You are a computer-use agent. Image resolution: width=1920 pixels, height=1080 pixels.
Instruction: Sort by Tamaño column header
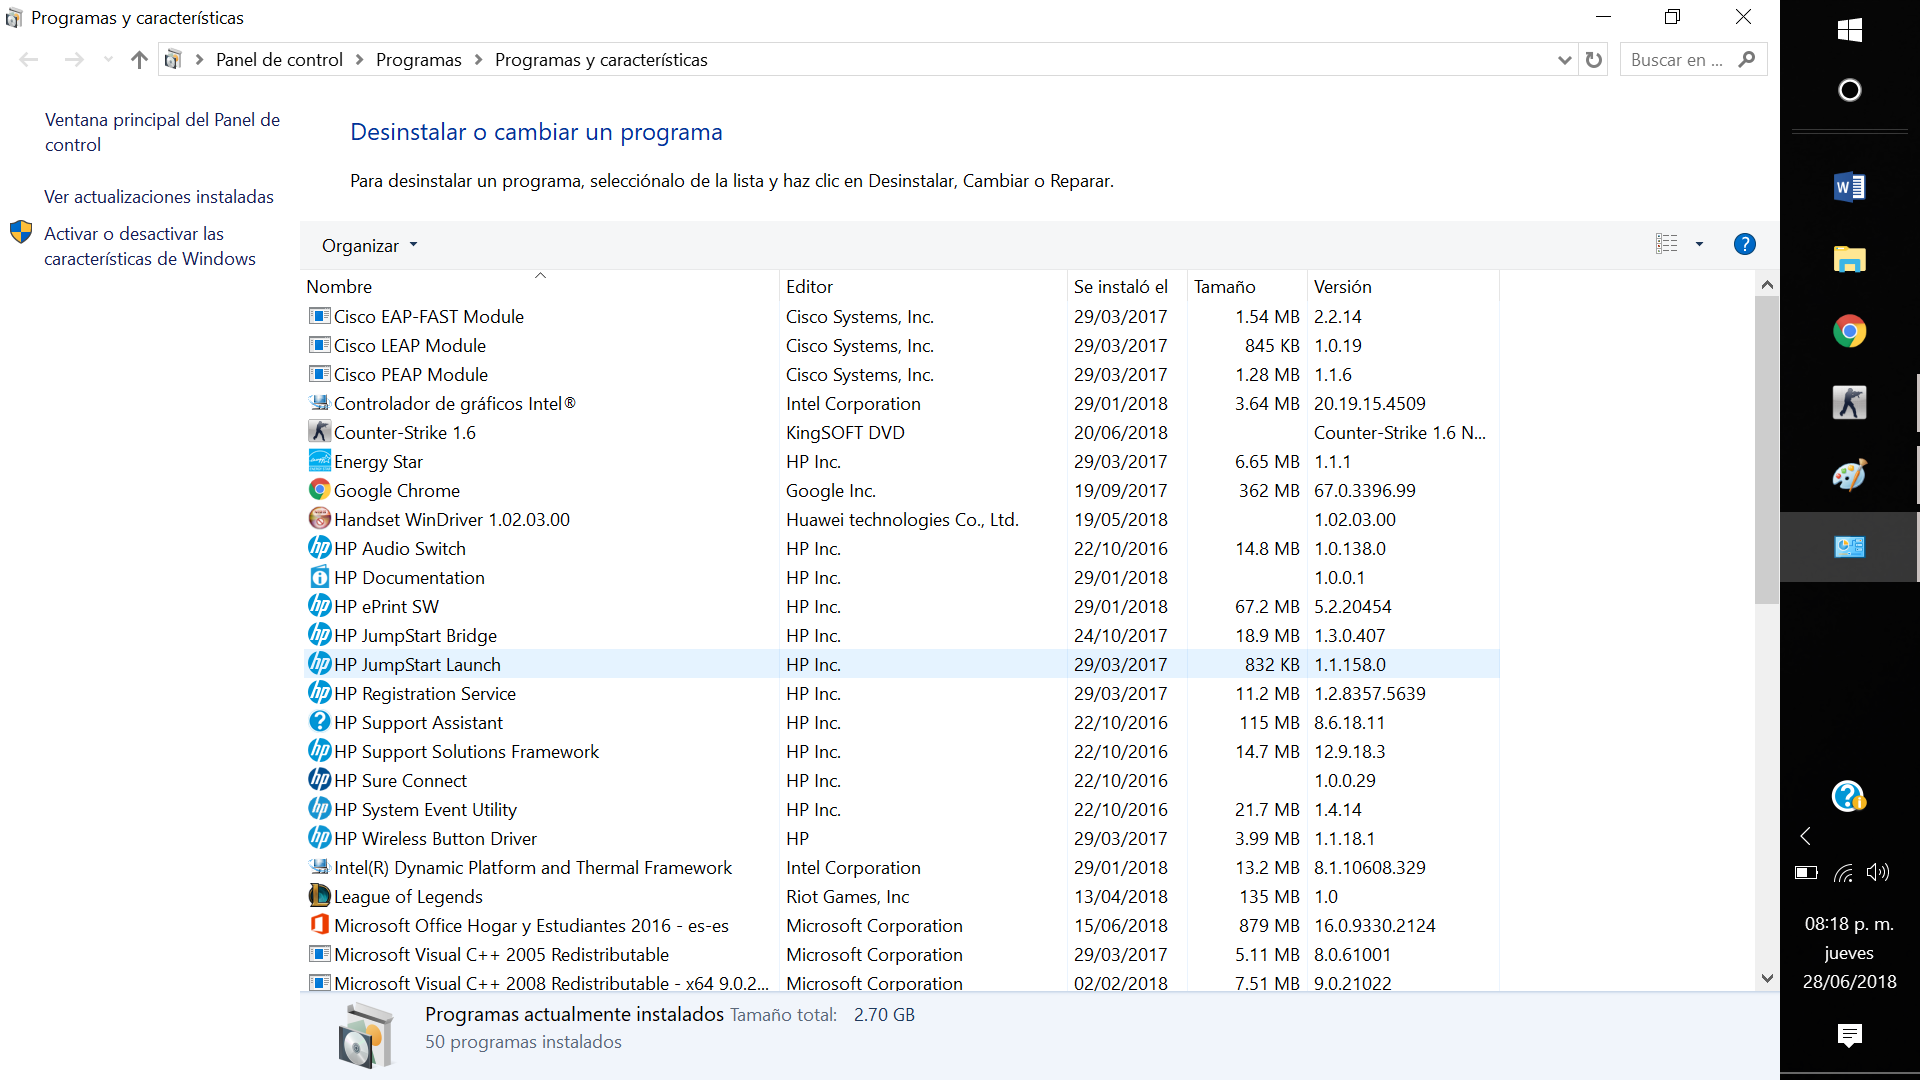[1247, 286]
